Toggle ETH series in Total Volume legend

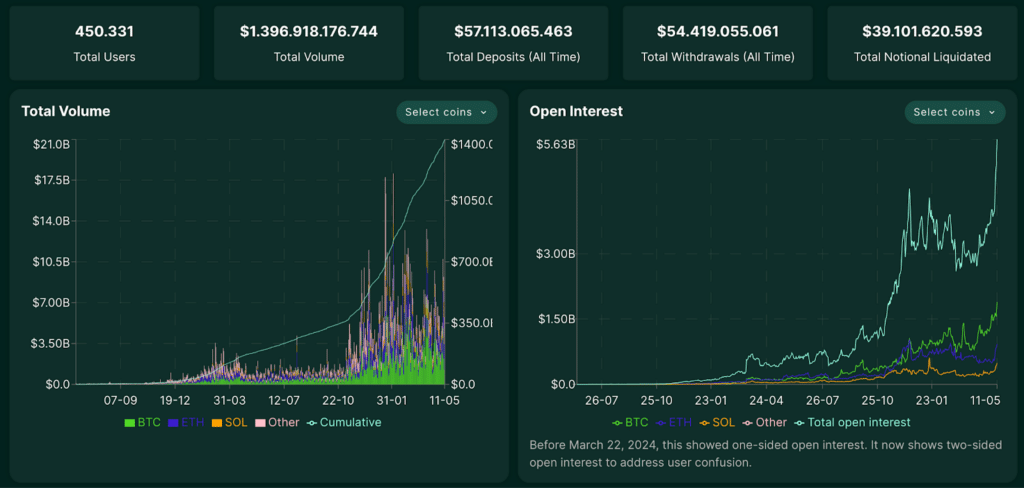coord(186,423)
